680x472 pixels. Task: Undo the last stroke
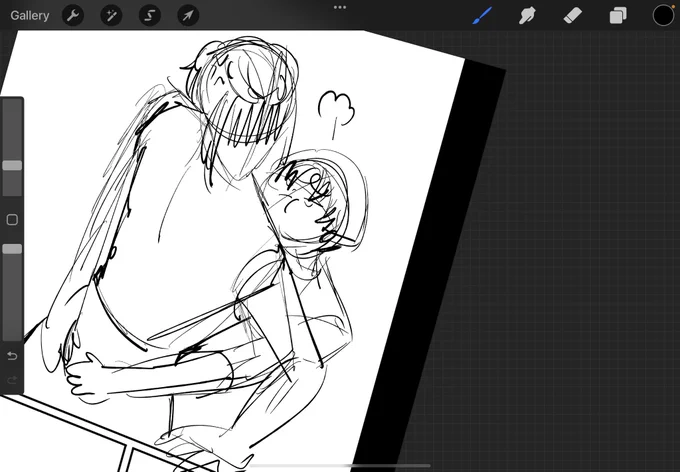tap(12, 356)
